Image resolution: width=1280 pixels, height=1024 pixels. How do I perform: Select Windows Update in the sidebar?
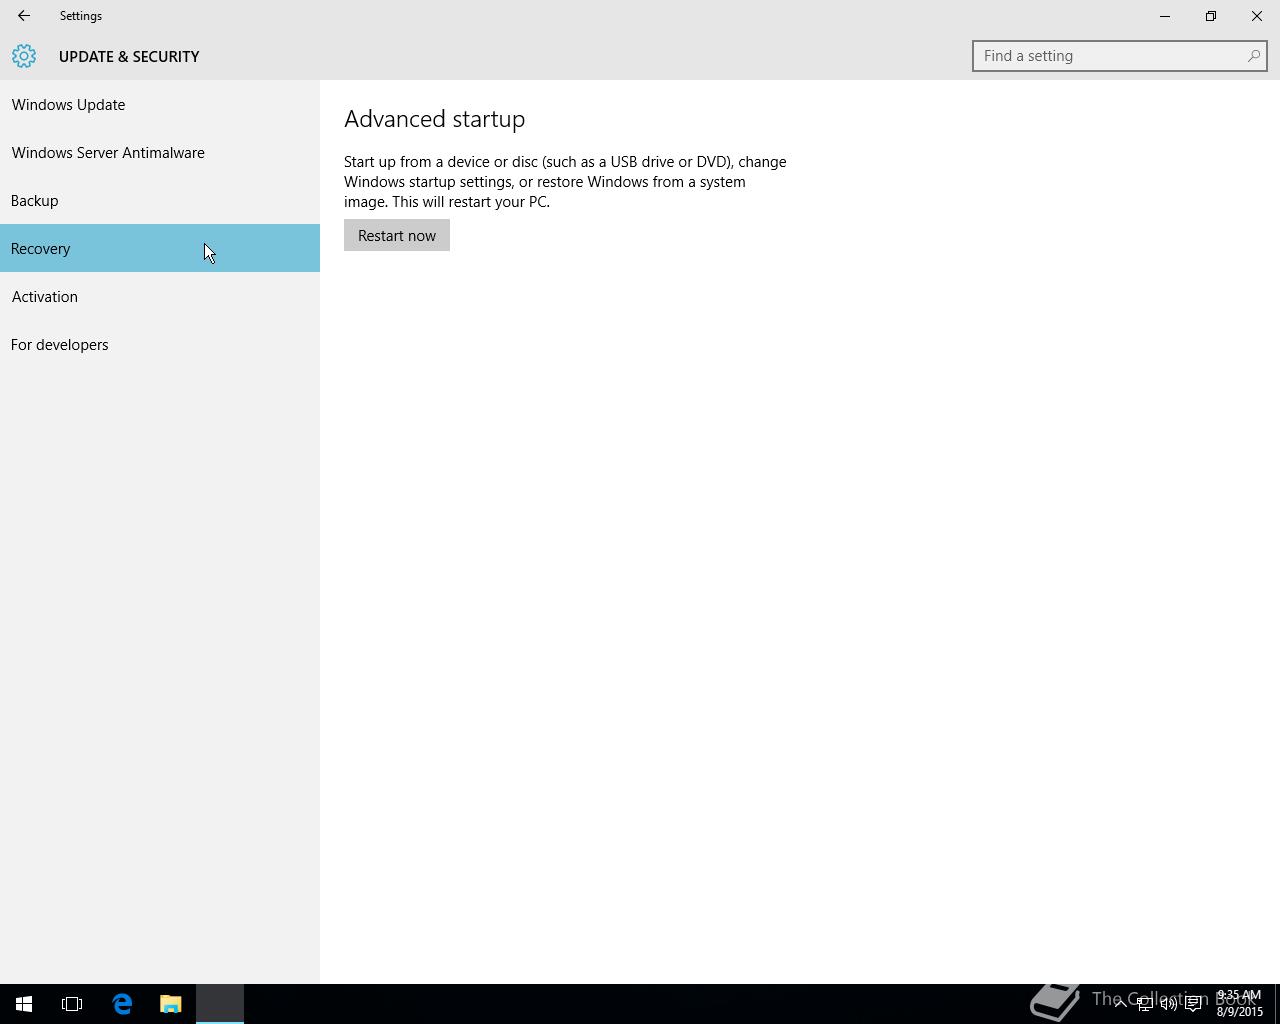click(x=160, y=104)
